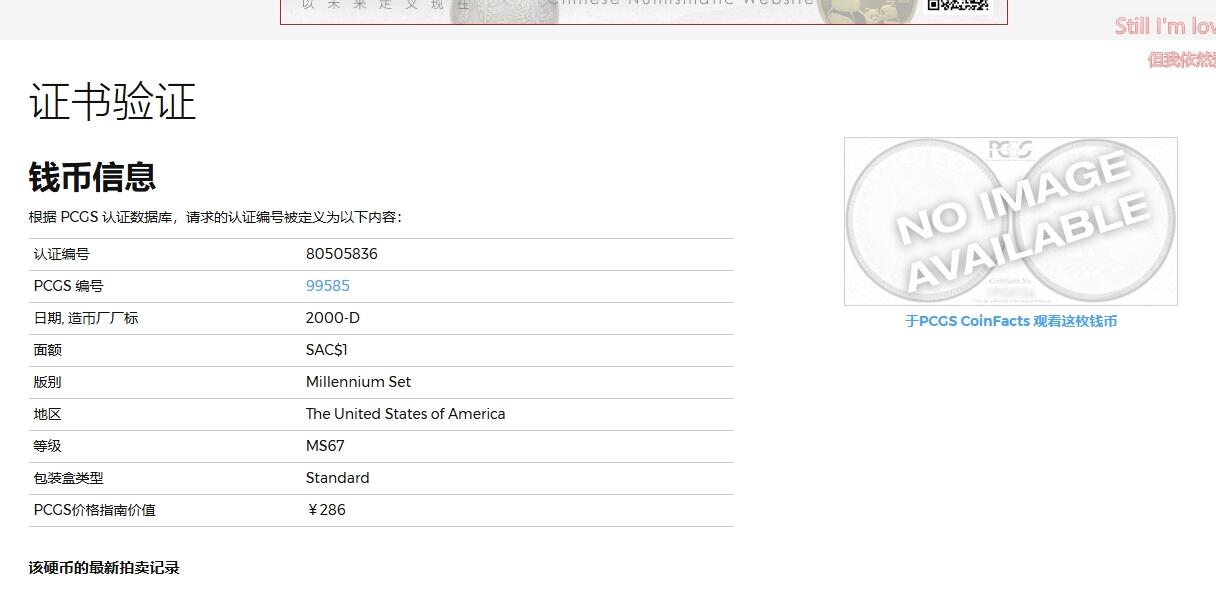The height and width of the screenshot is (589, 1216).
Task: Select the grade value MS67
Action: click(325, 446)
